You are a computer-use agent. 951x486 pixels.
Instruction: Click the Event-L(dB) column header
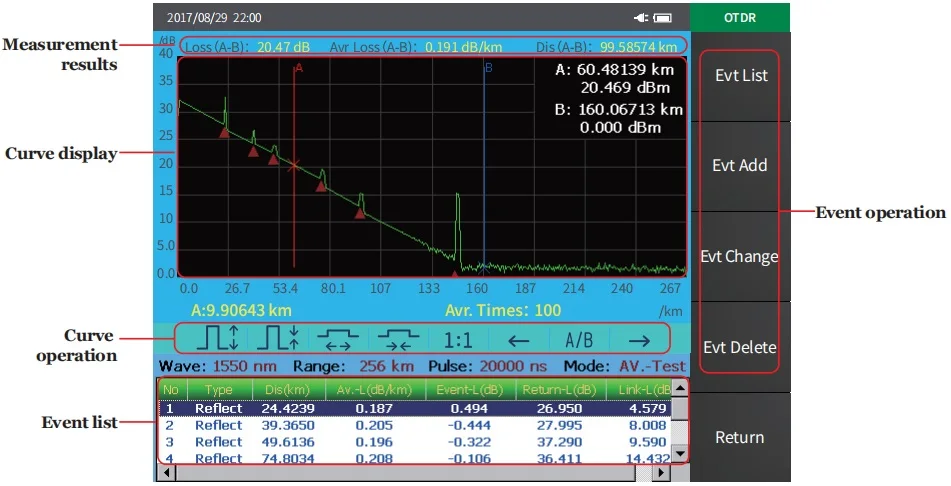pyautogui.click(x=470, y=390)
